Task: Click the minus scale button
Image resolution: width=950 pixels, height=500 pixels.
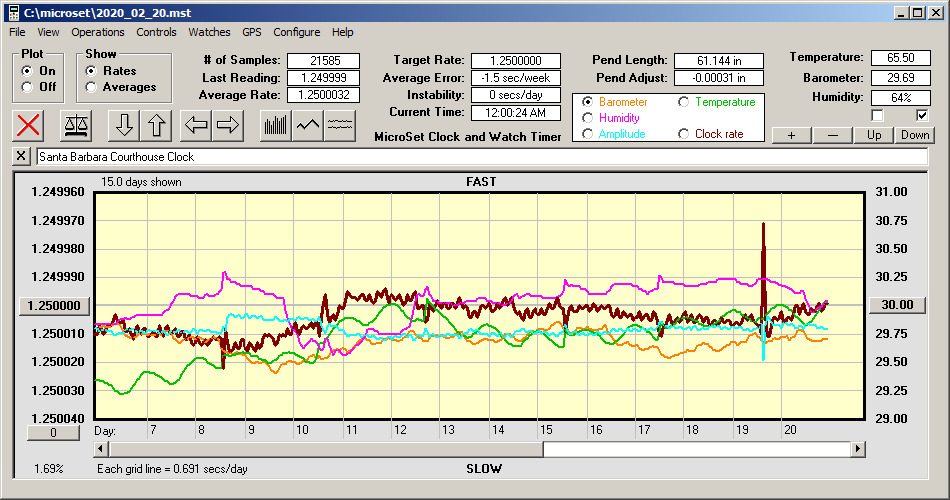Action: 832,135
